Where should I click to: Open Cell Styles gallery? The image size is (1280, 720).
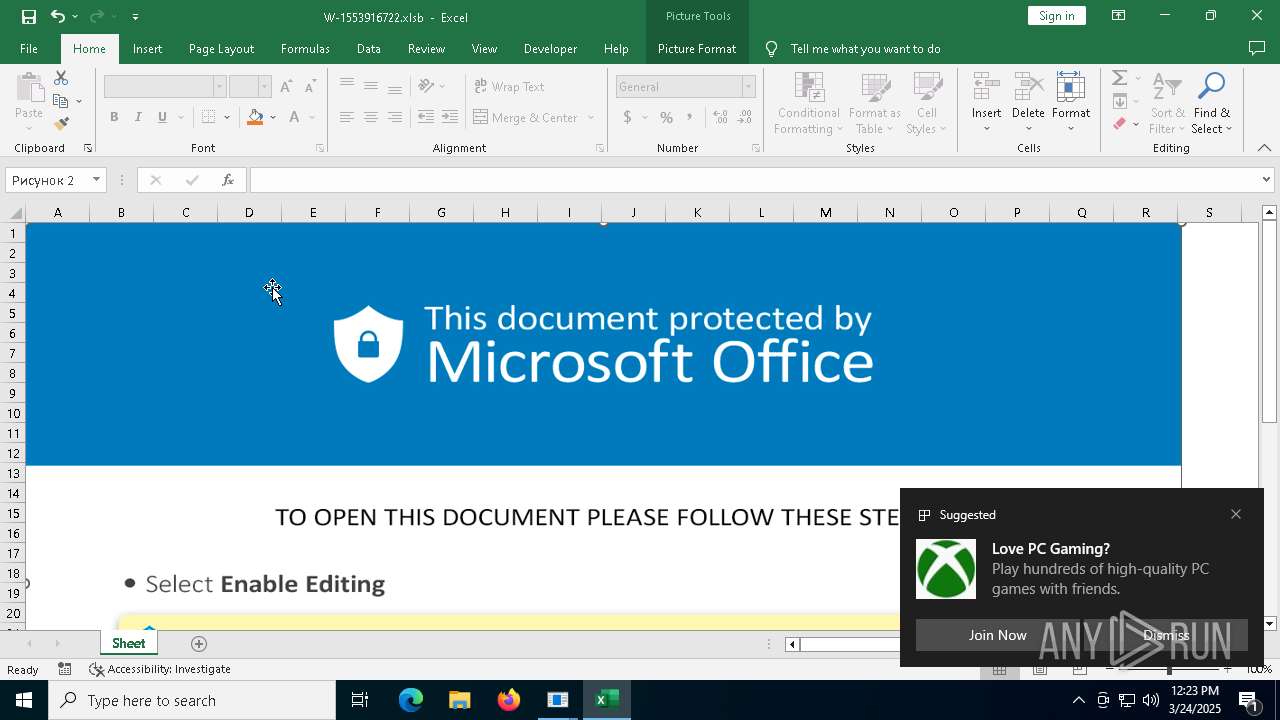(x=927, y=103)
